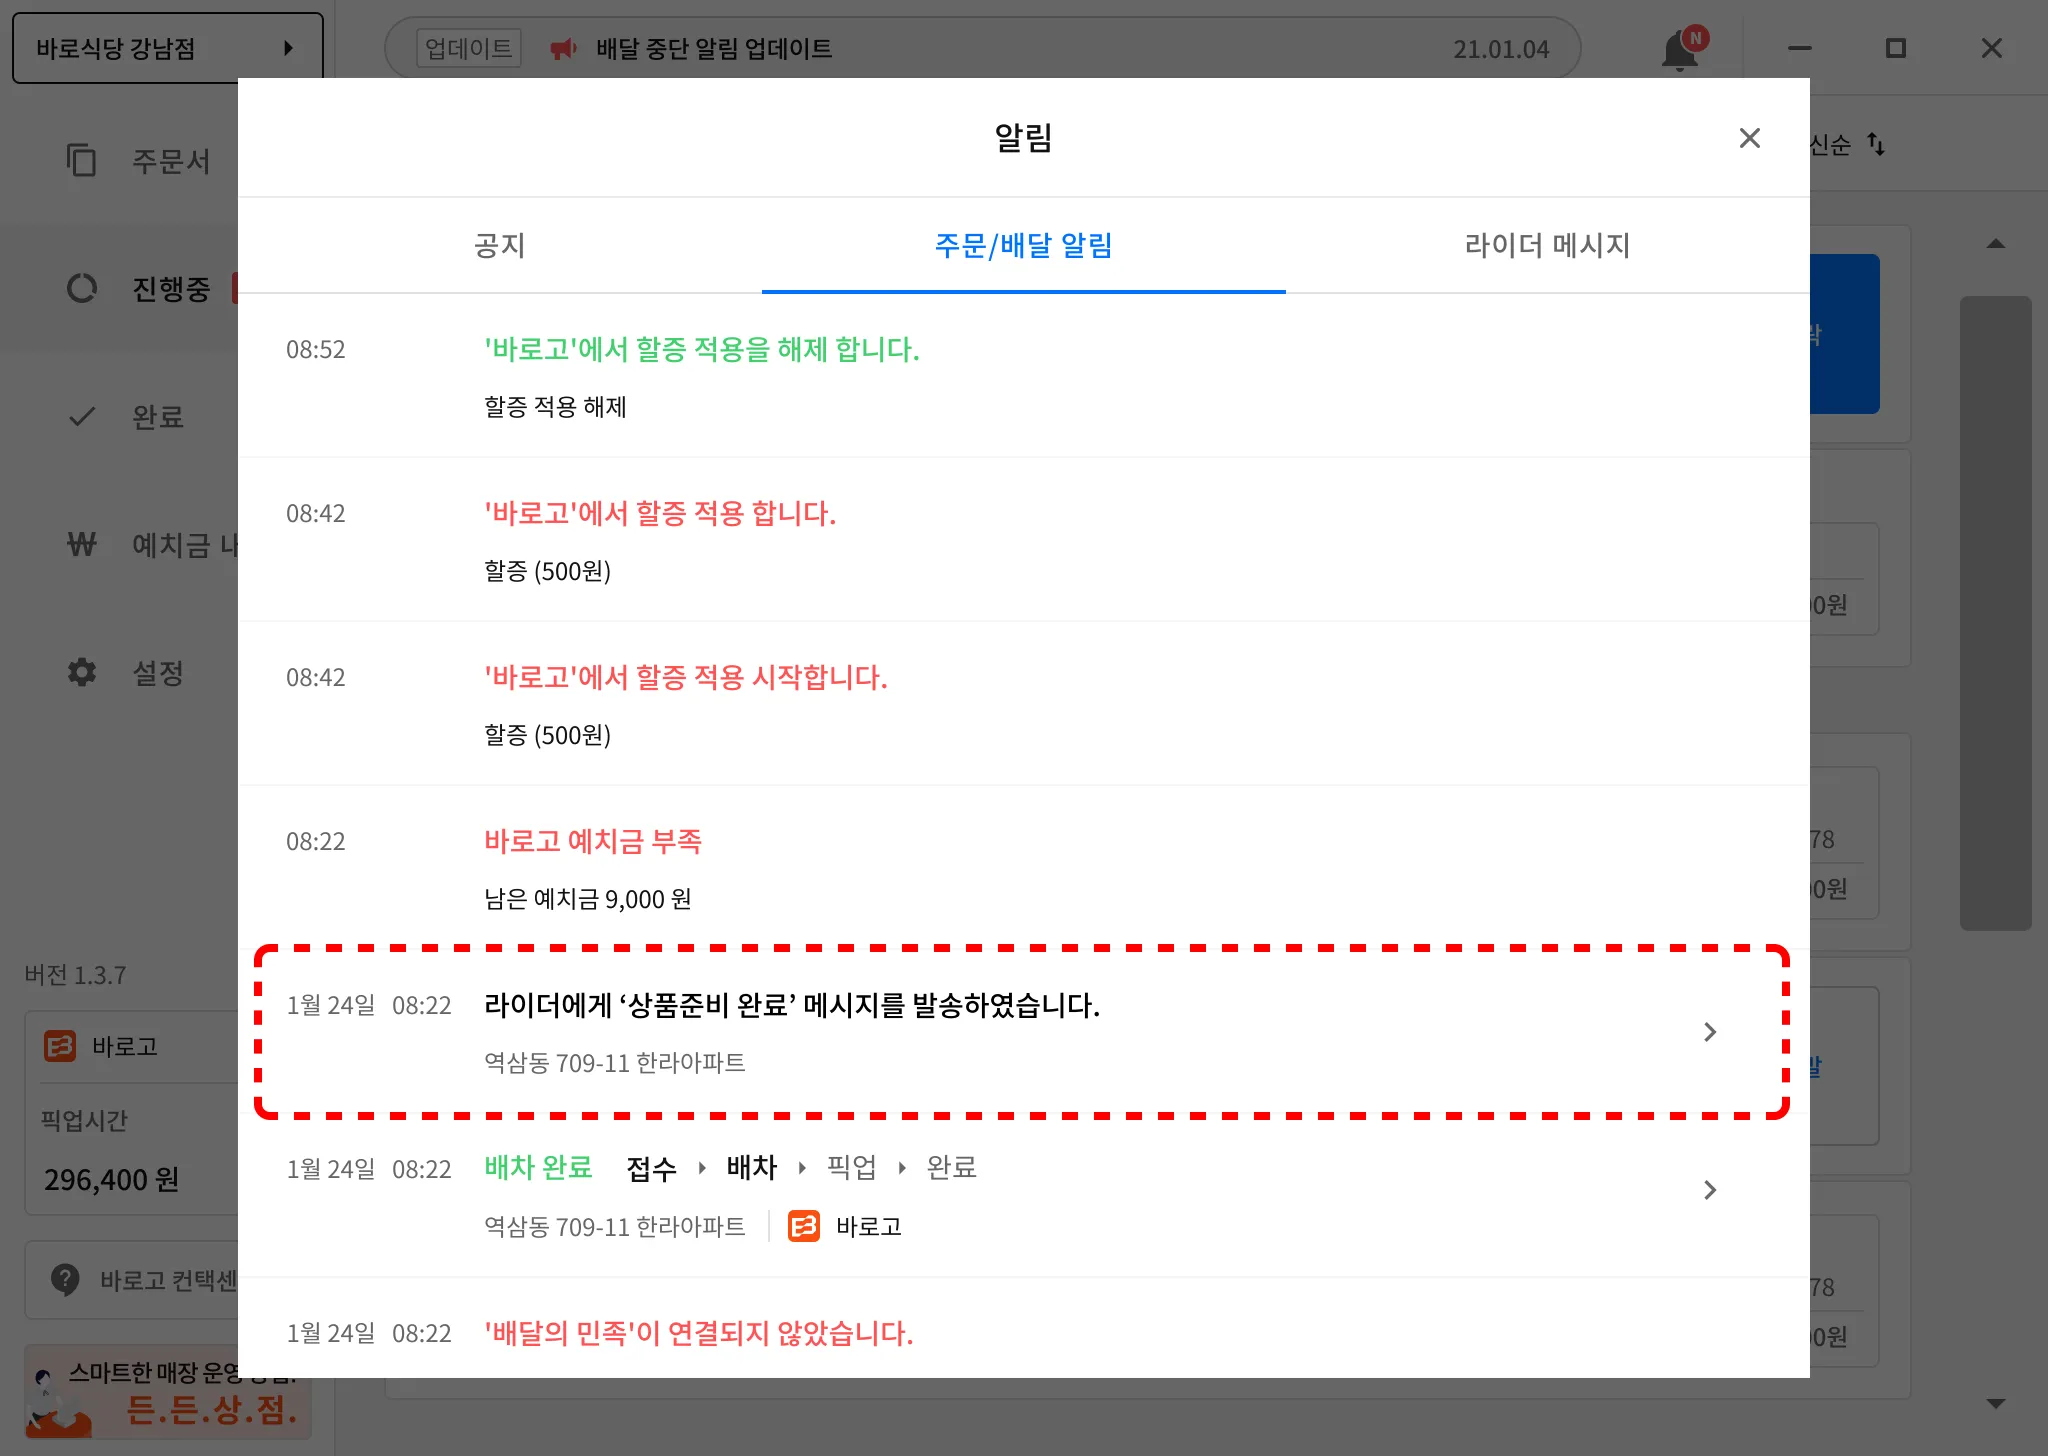Expand the 바로식당 강남점 store selector

[167, 48]
